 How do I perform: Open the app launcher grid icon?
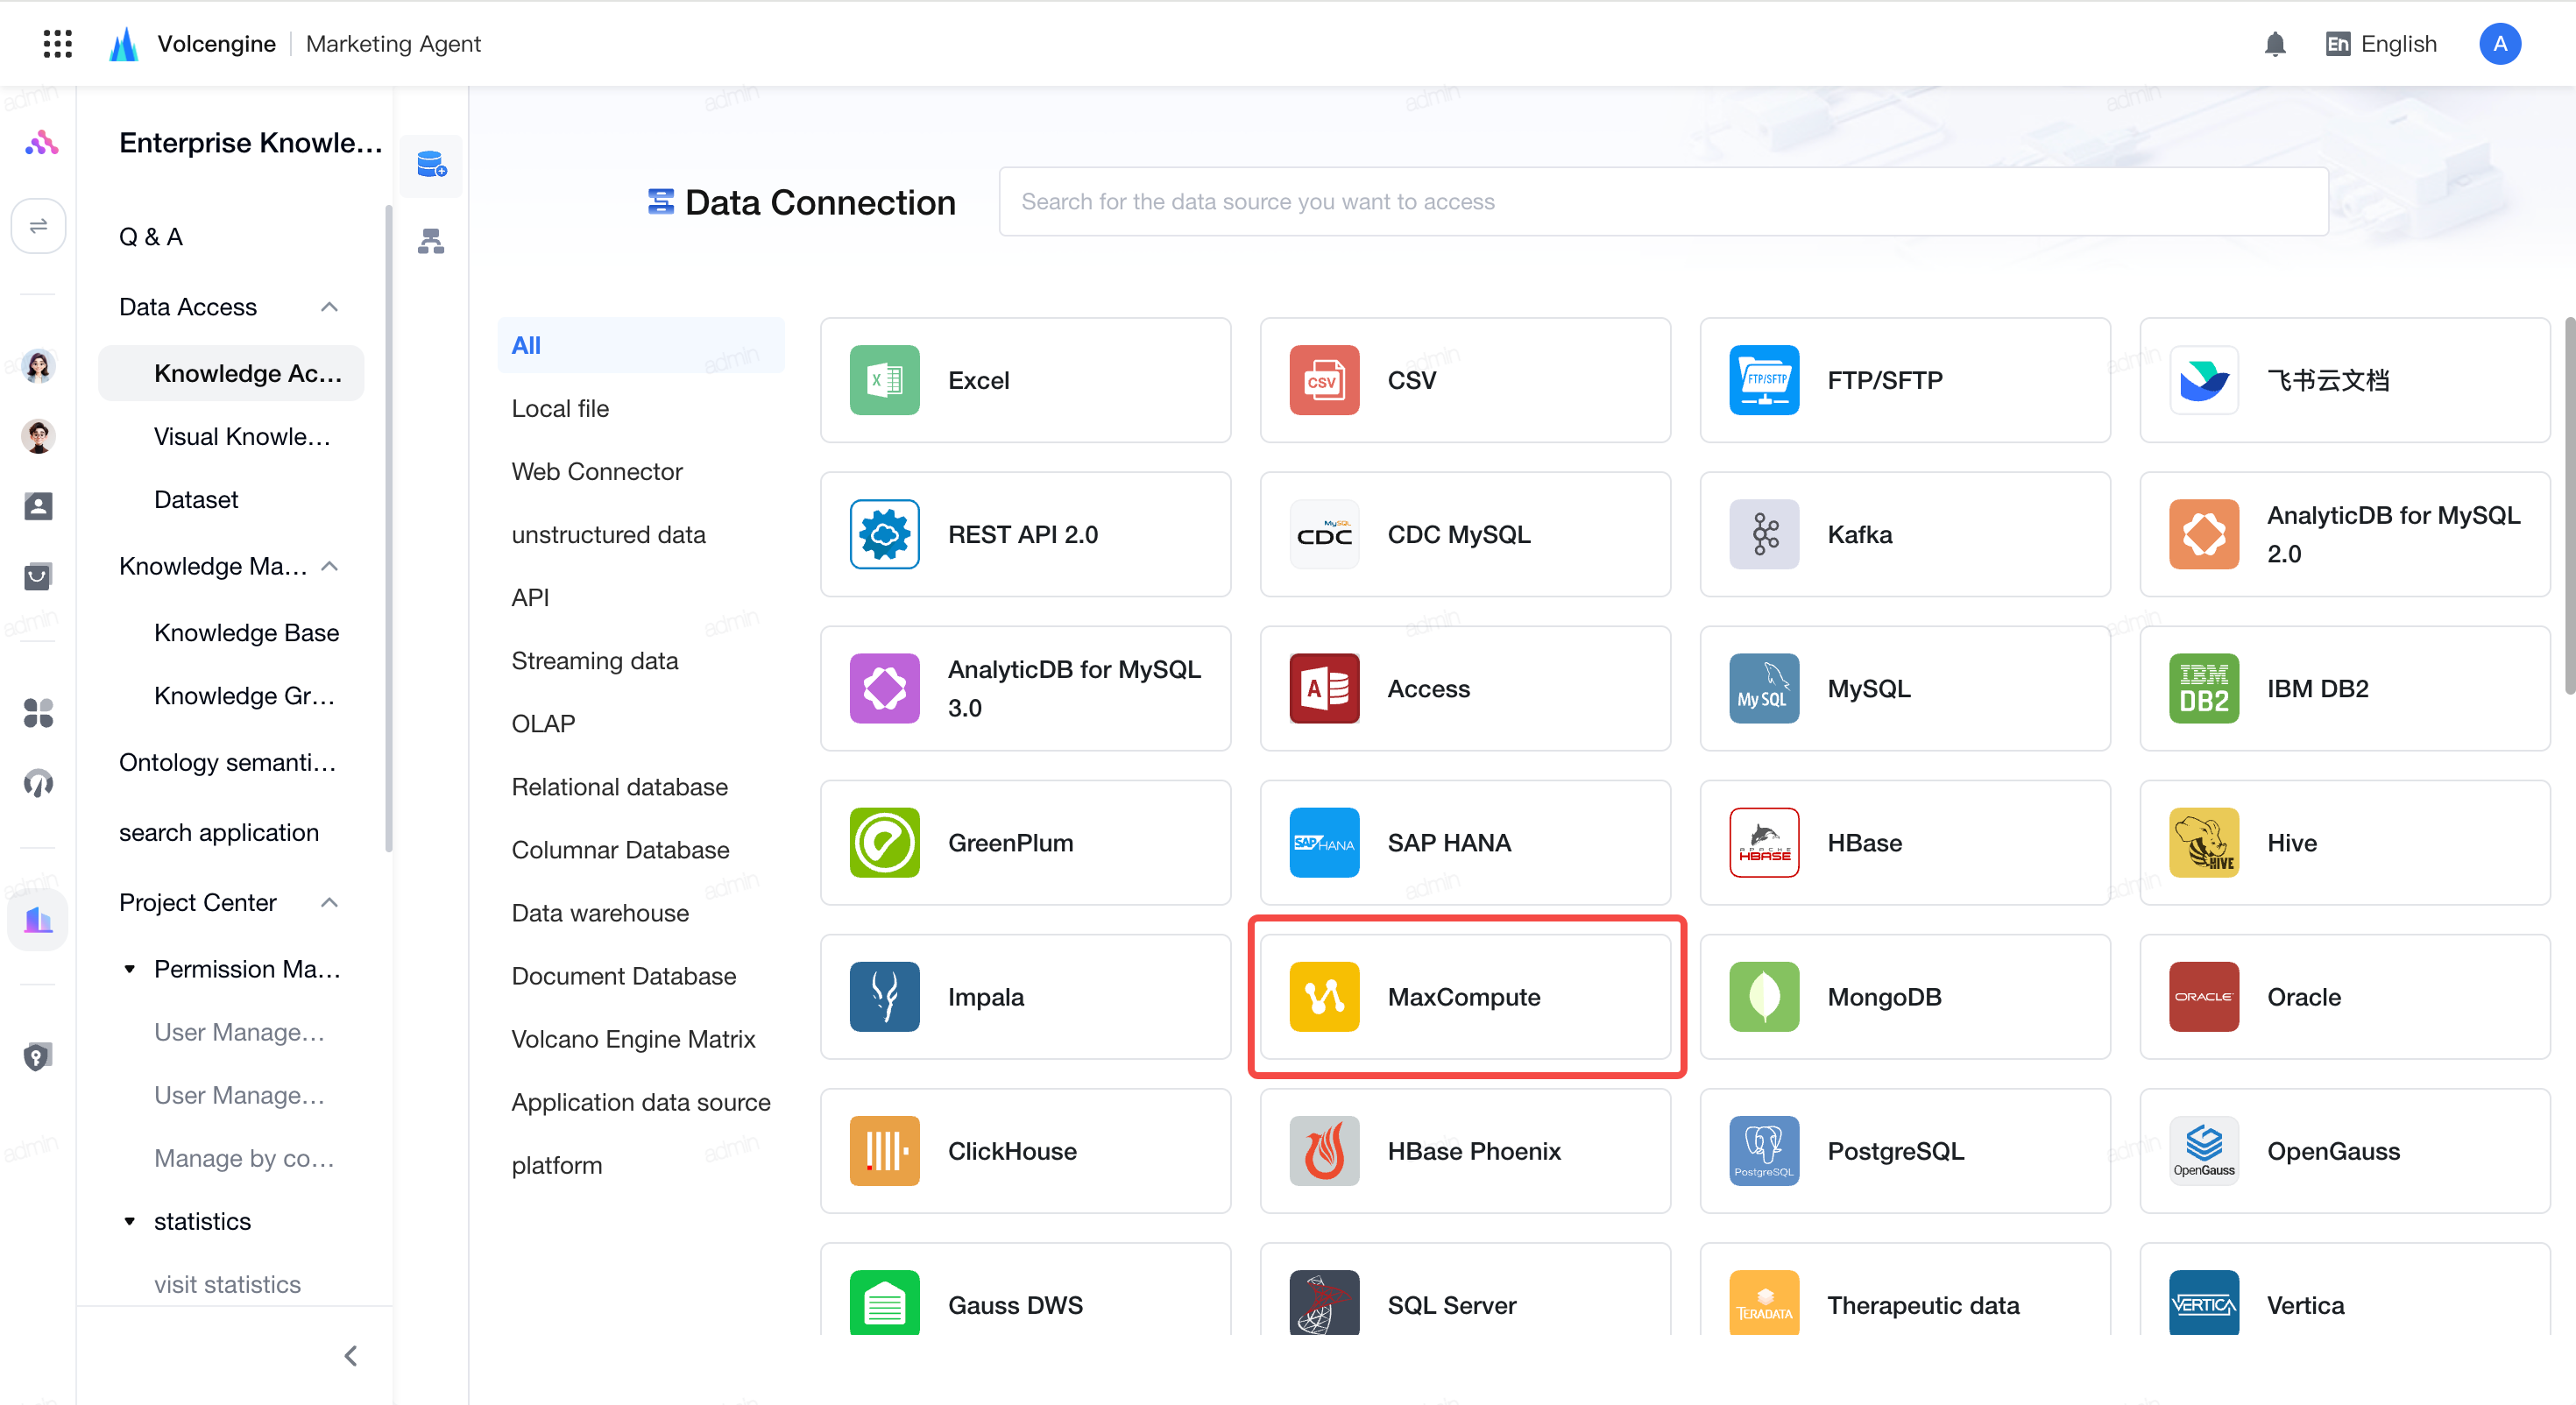(58, 43)
